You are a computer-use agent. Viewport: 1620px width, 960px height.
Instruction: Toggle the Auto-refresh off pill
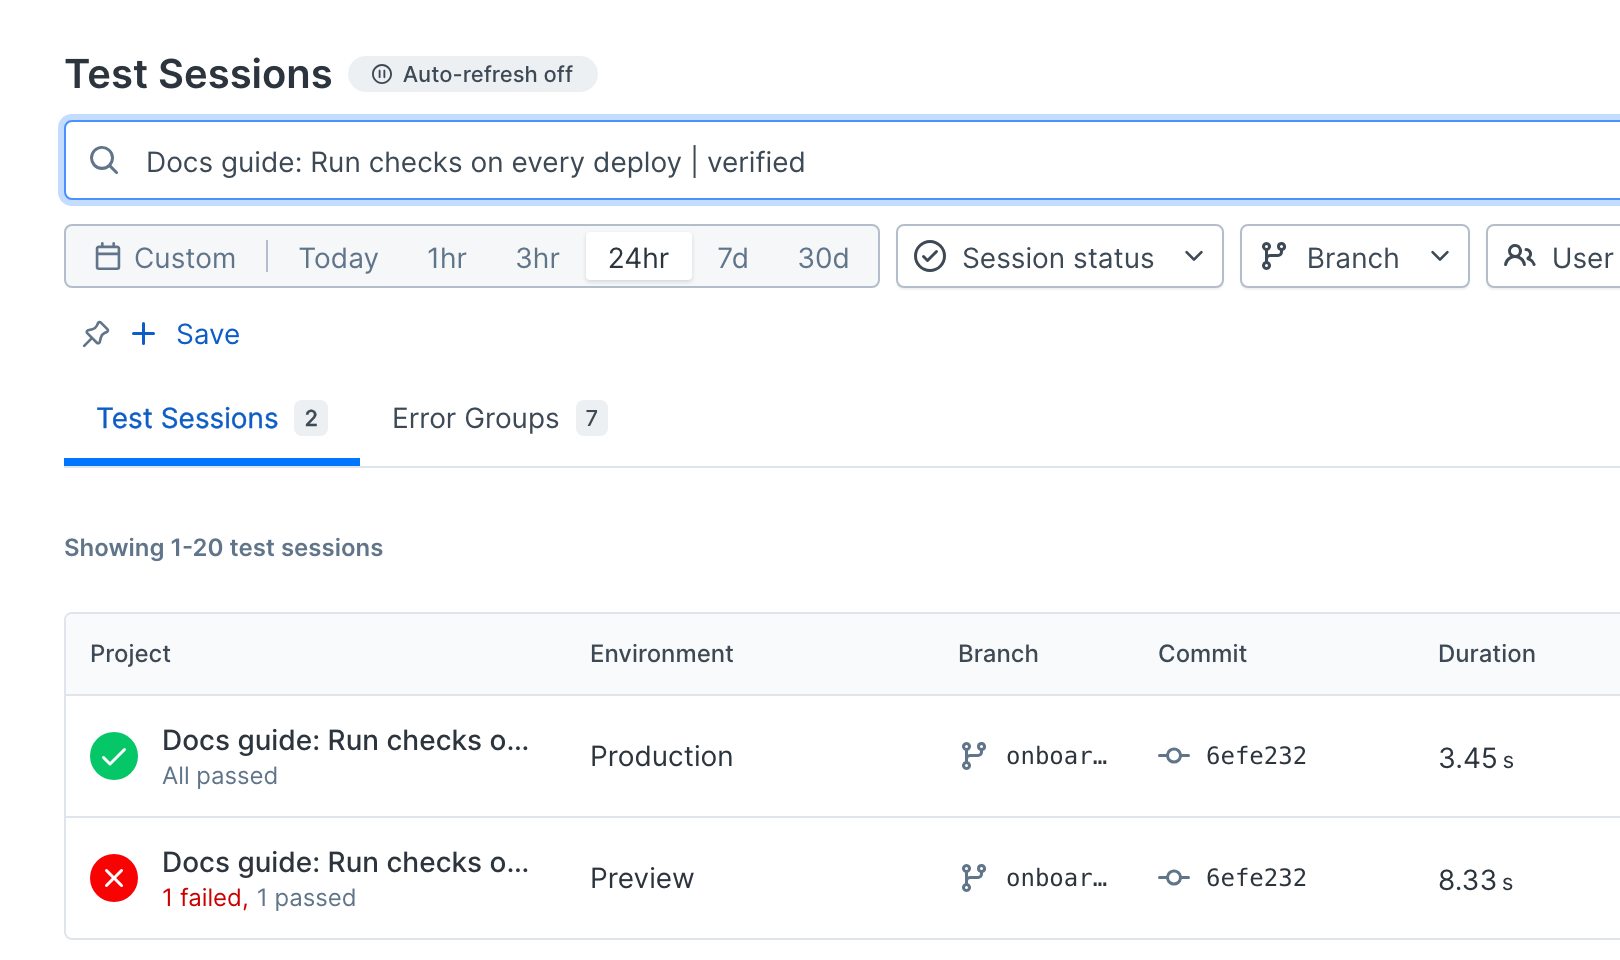(x=472, y=74)
